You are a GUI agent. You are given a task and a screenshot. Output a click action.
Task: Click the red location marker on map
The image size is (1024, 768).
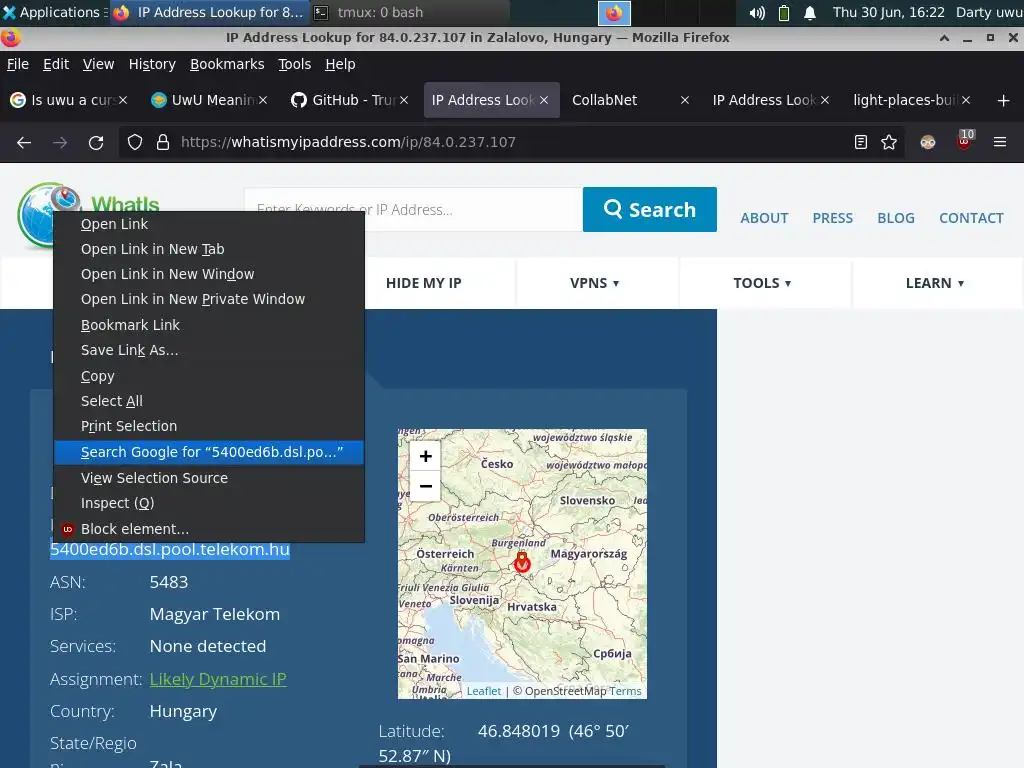coord(522,562)
